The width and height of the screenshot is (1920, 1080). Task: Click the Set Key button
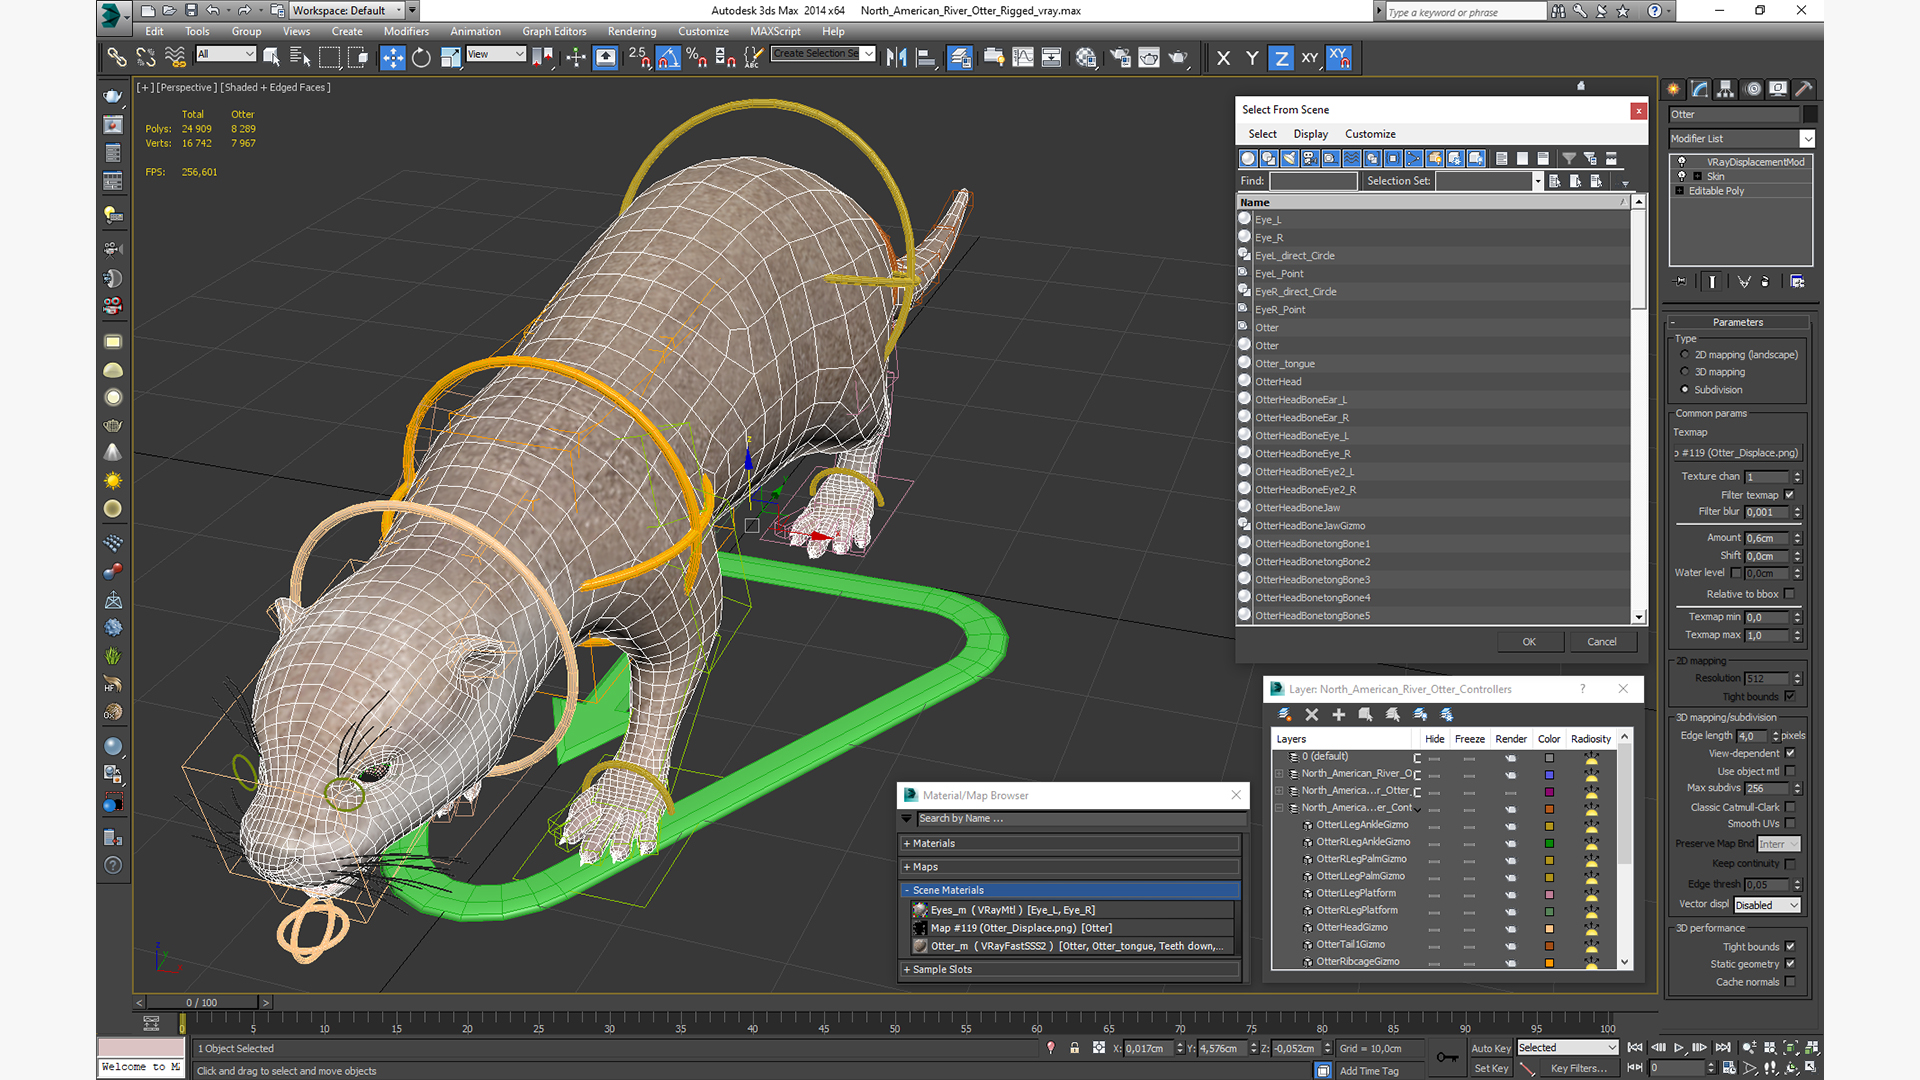1491,1069
